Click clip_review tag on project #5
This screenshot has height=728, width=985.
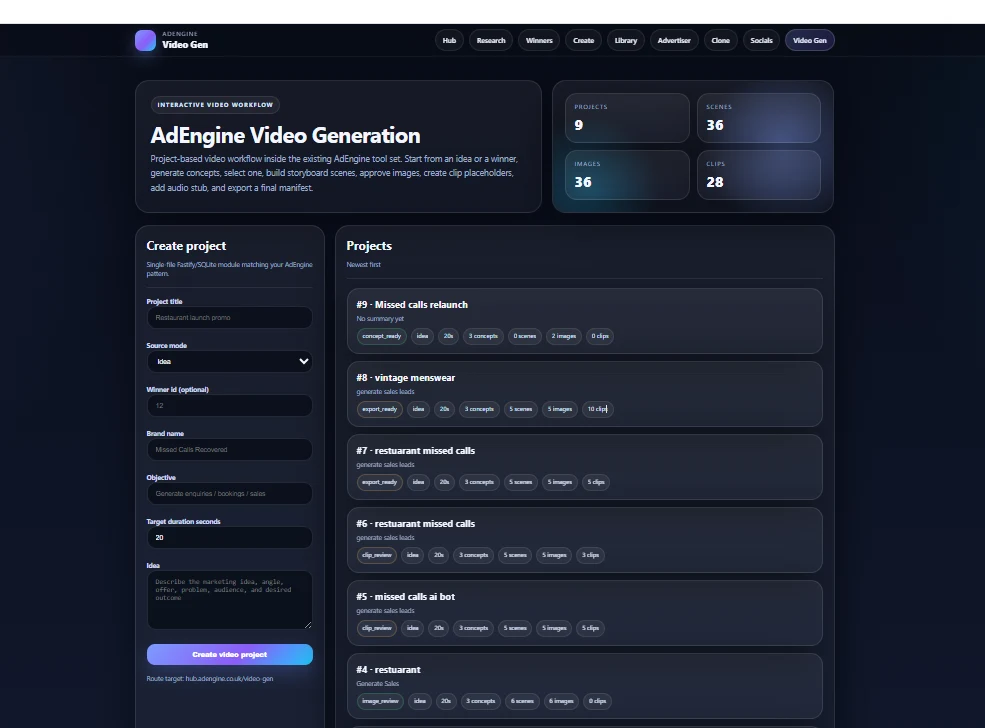click(377, 627)
